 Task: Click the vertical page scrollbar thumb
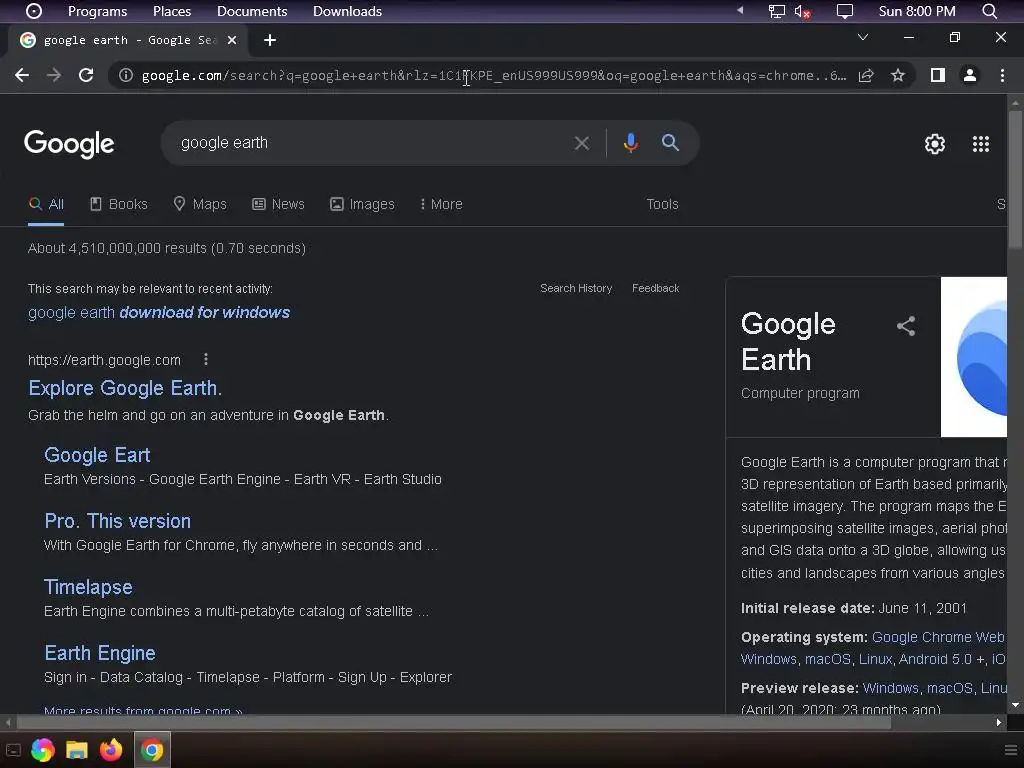[1015, 179]
